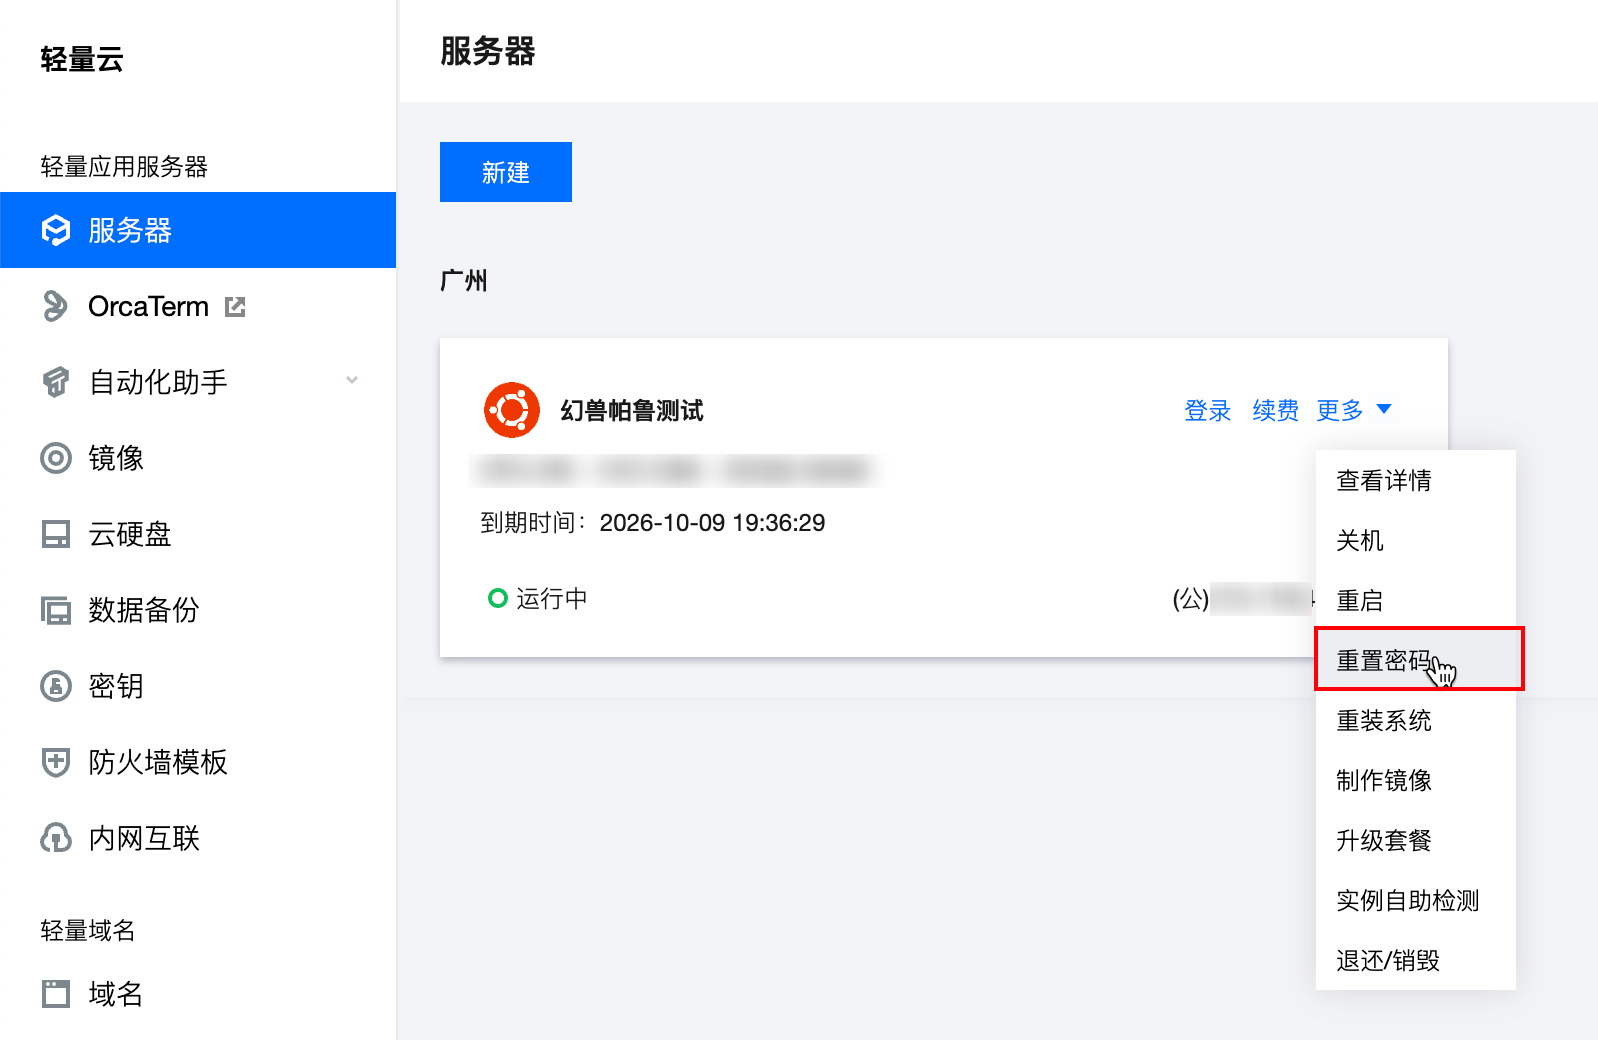Screen dimensions: 1598x1040
Task: Click the (公) public IP label
Action: click(1190, 598)
